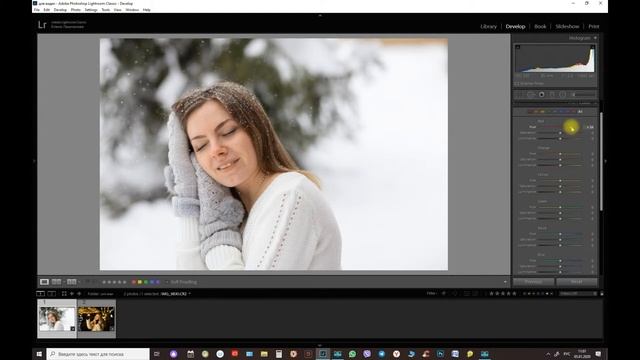The width and height of the screenshot is (640, 360).
Task: Enable the Soft Proofing checkbox
Action: tap(167, 282)
